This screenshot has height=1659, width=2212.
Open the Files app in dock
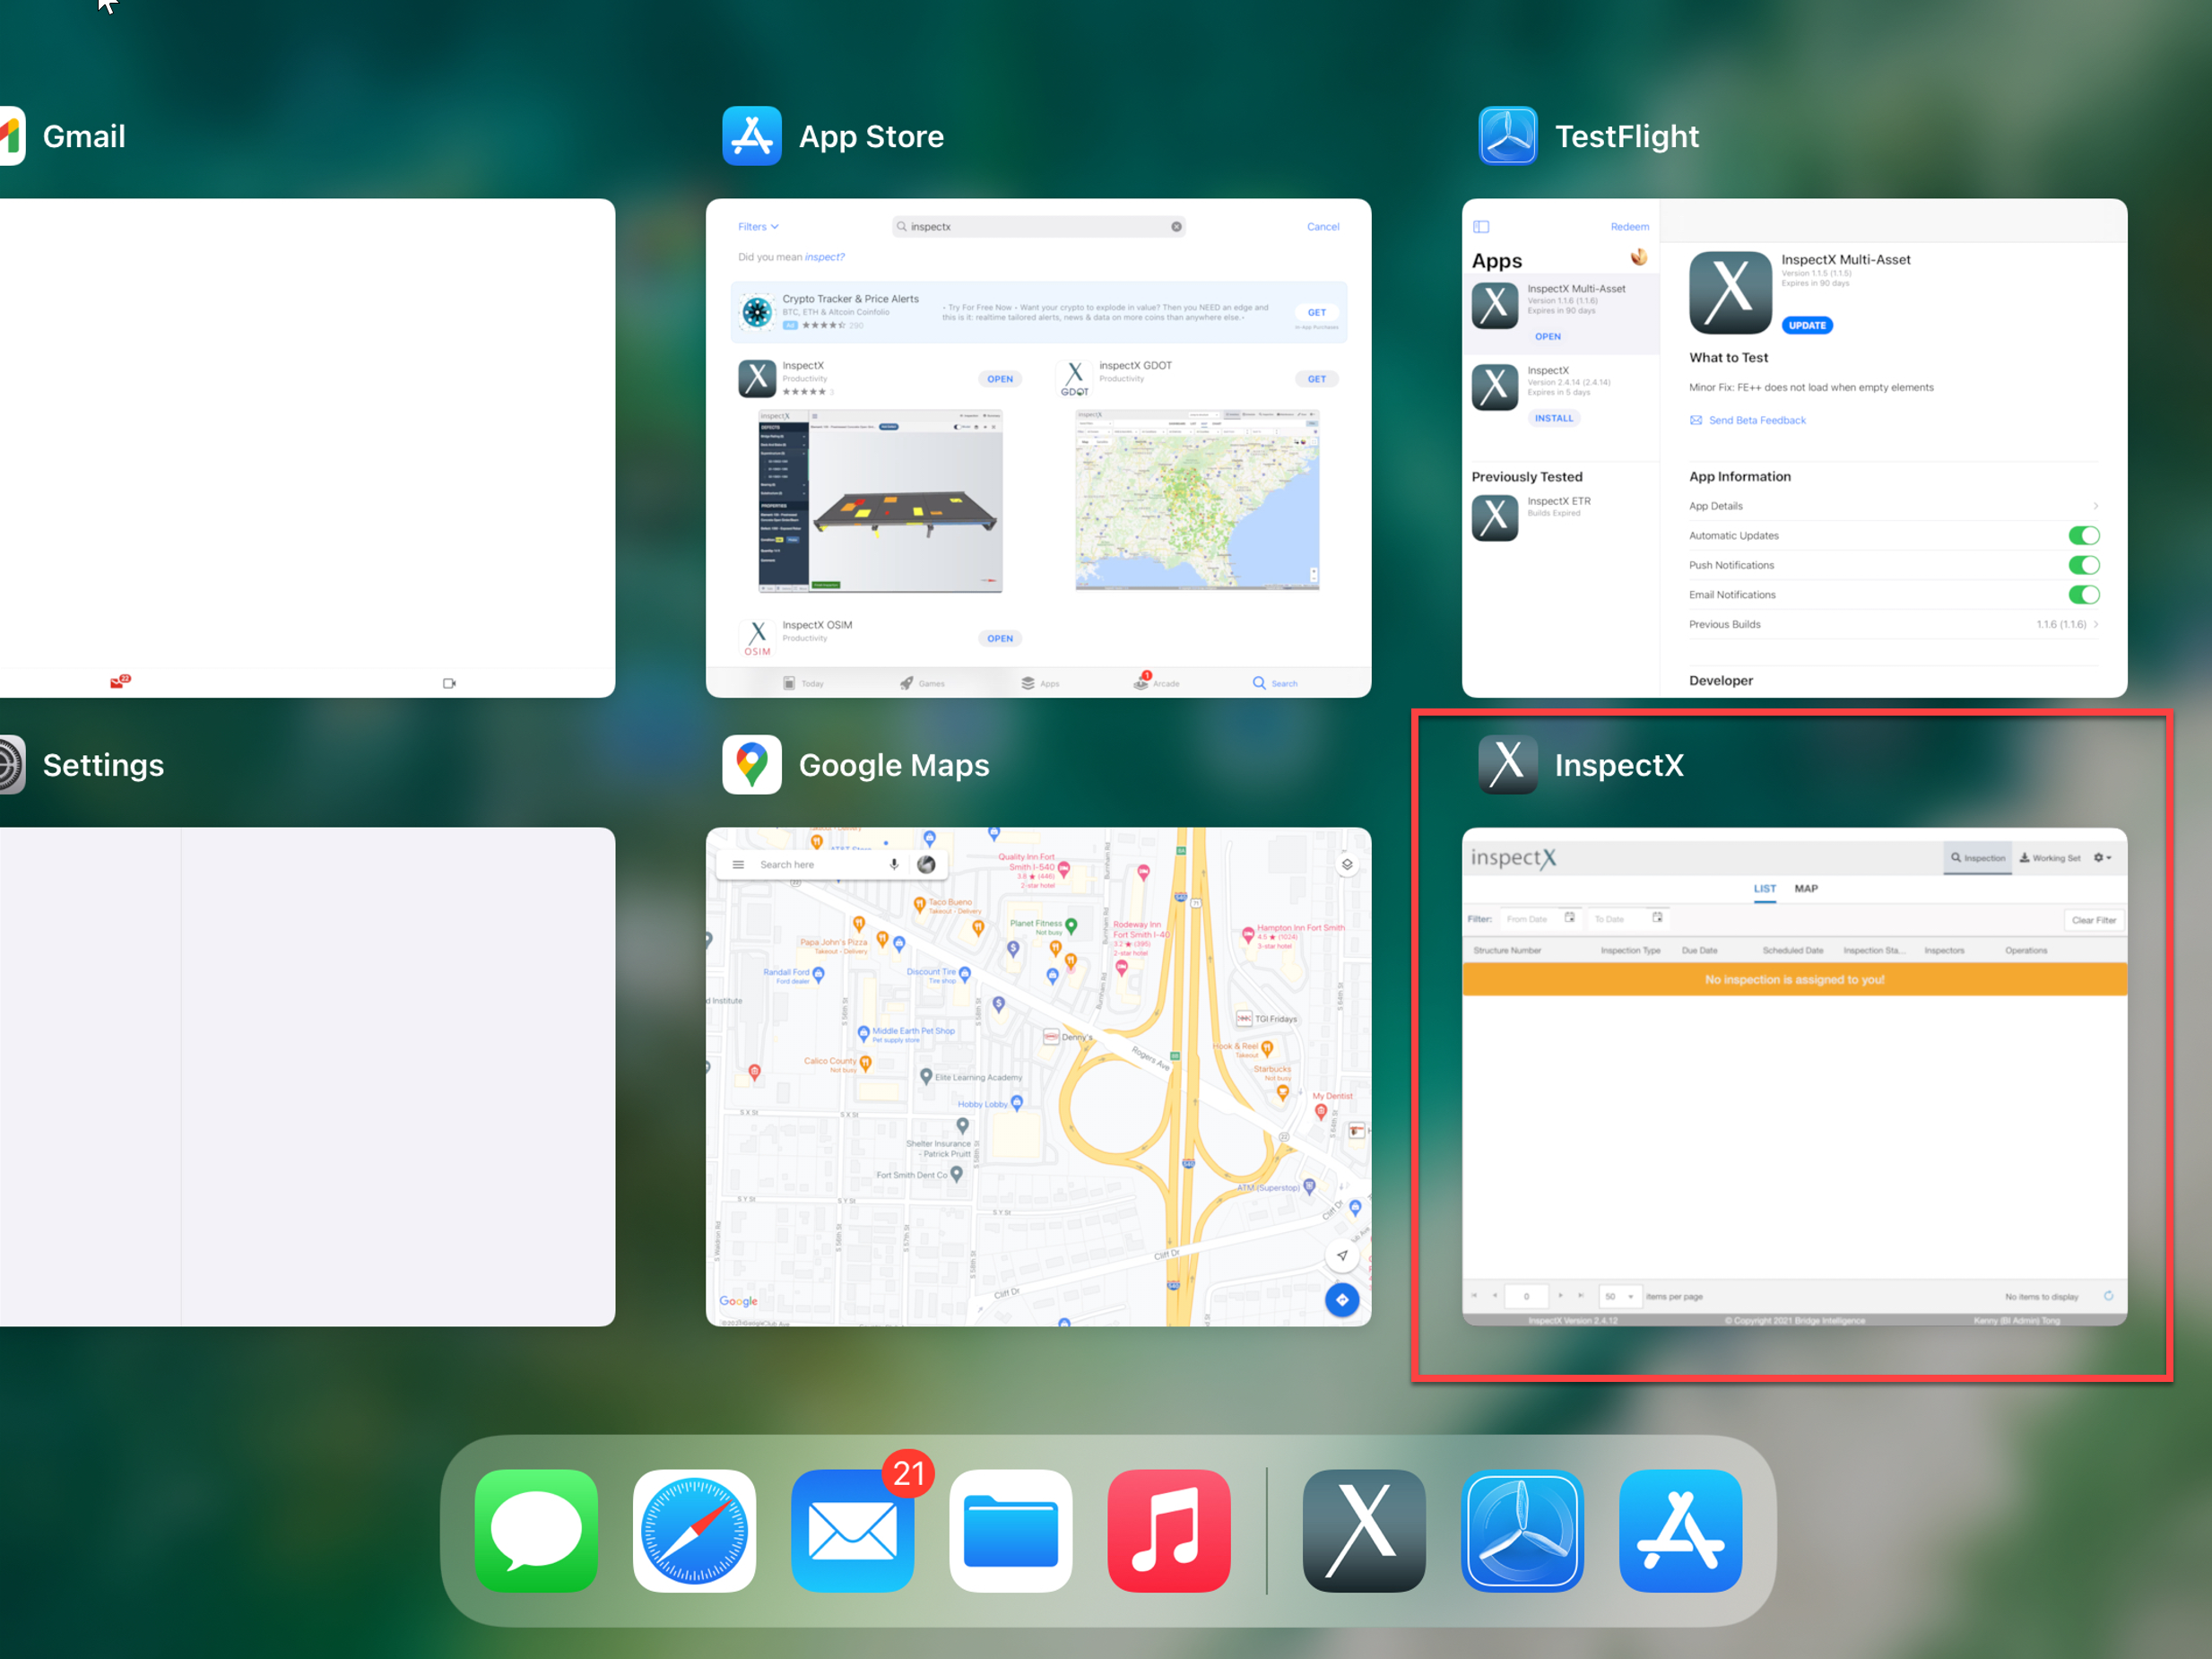[x=1010, y=1530]
